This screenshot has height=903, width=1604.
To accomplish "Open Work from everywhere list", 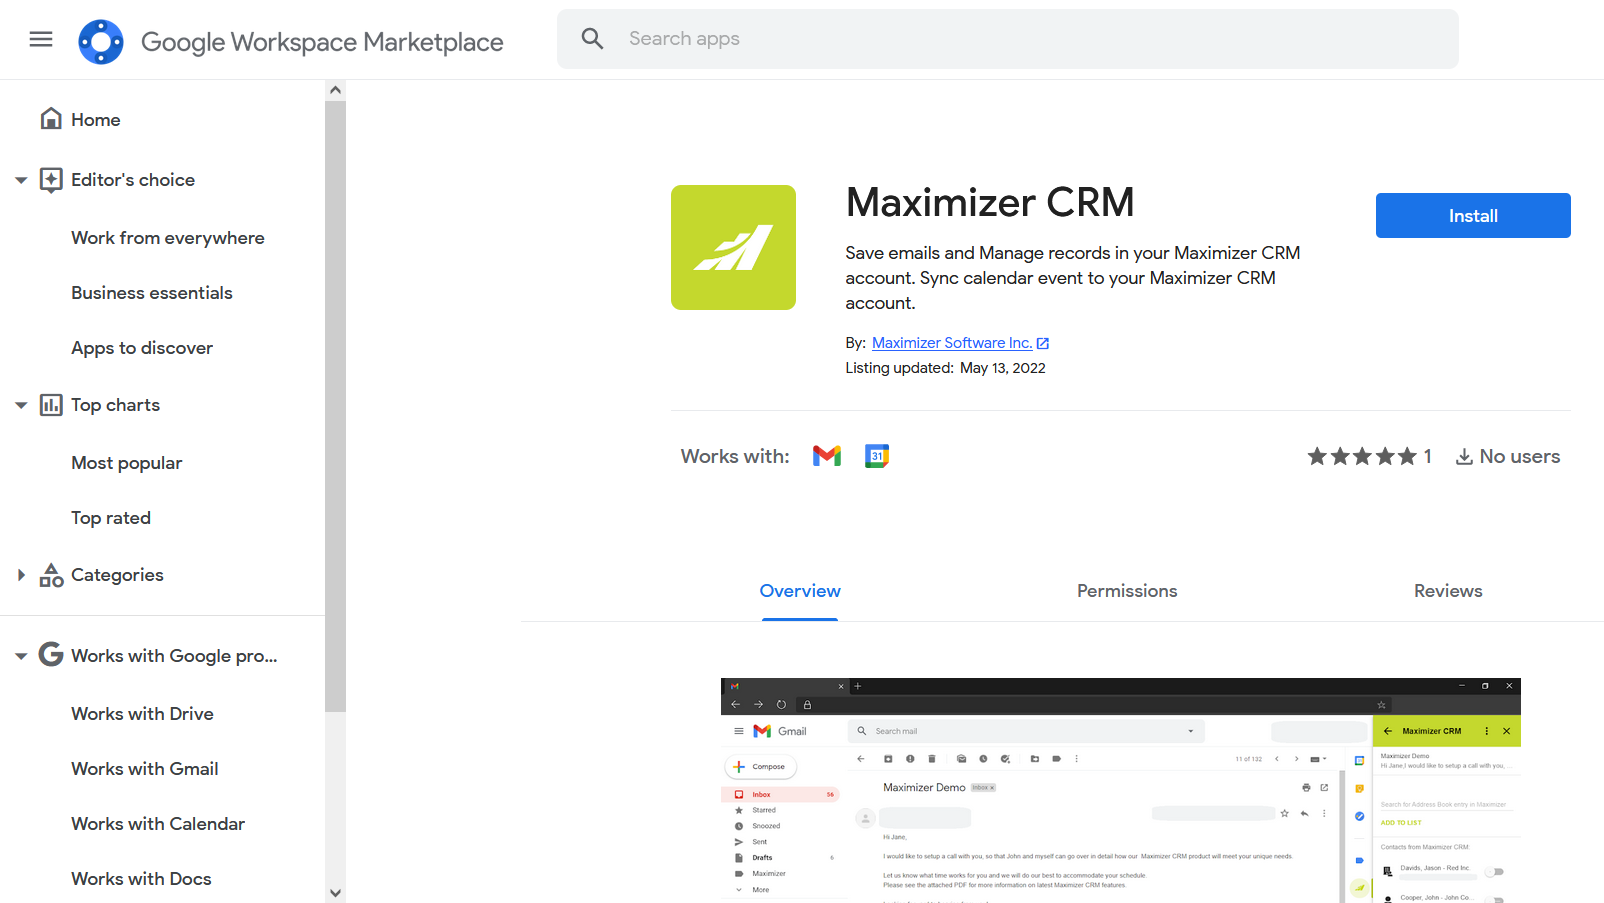I will tap(168, 238).
